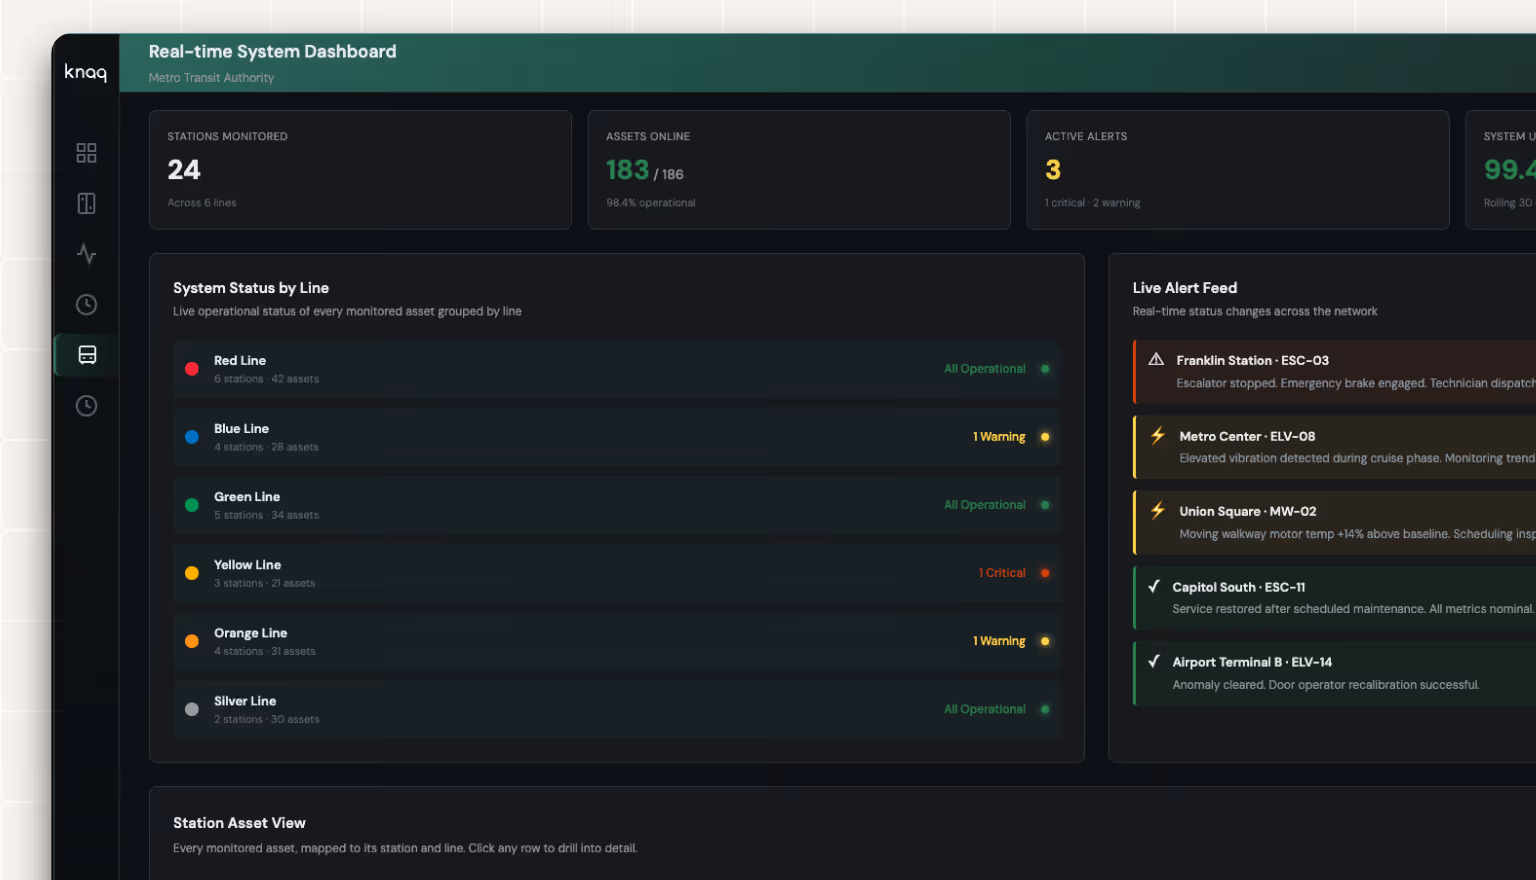Click Green Line green status indicator
The height and width of the screenshot is (880, 1536).
[x=1045, y=505]
